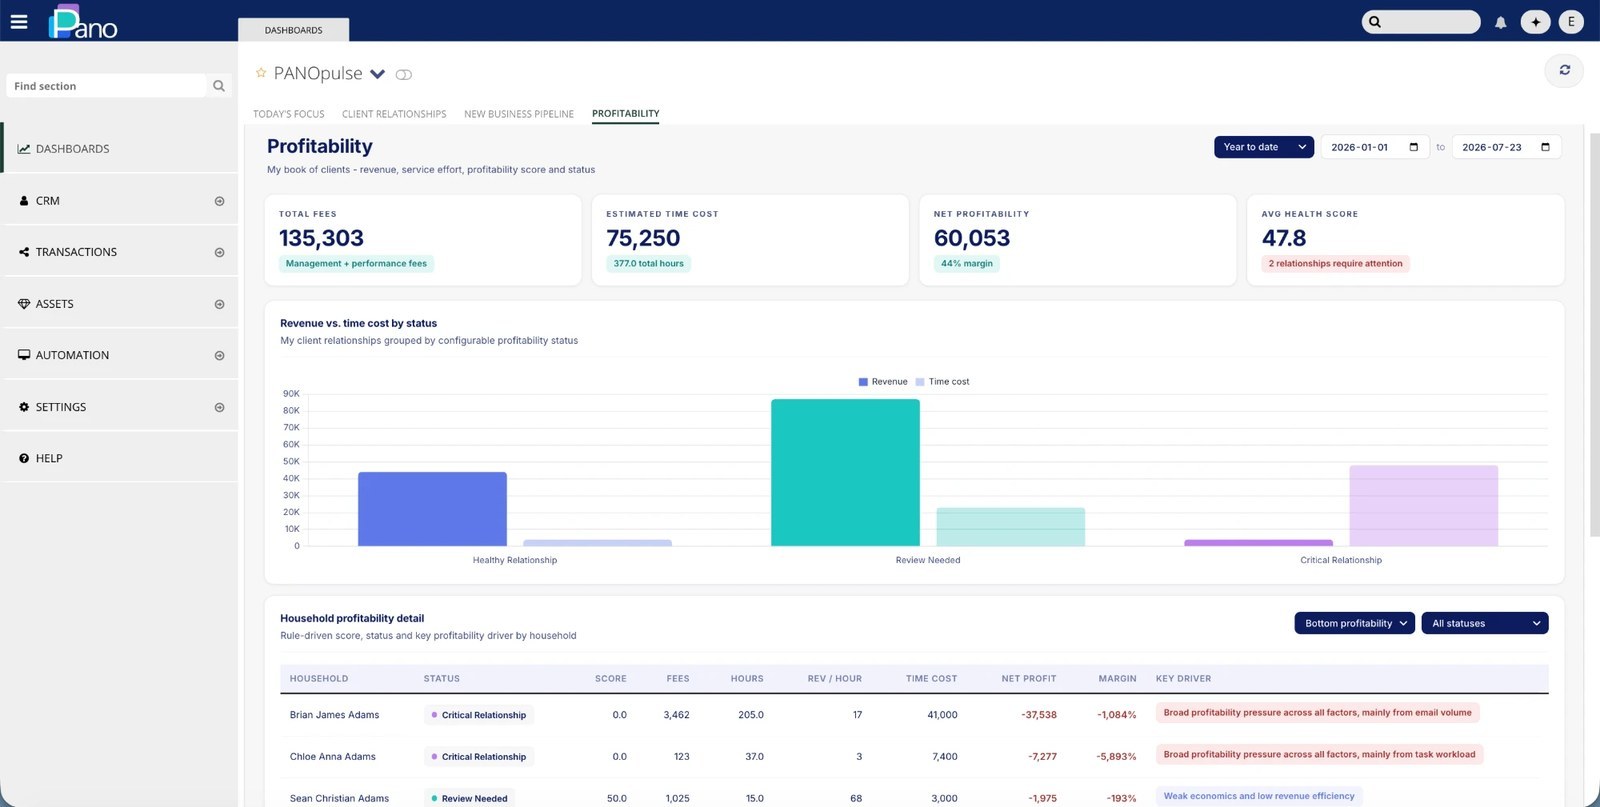Expand the Transactions sidebar section
This screenshot has width=1600, height=807.
(219, 252)
